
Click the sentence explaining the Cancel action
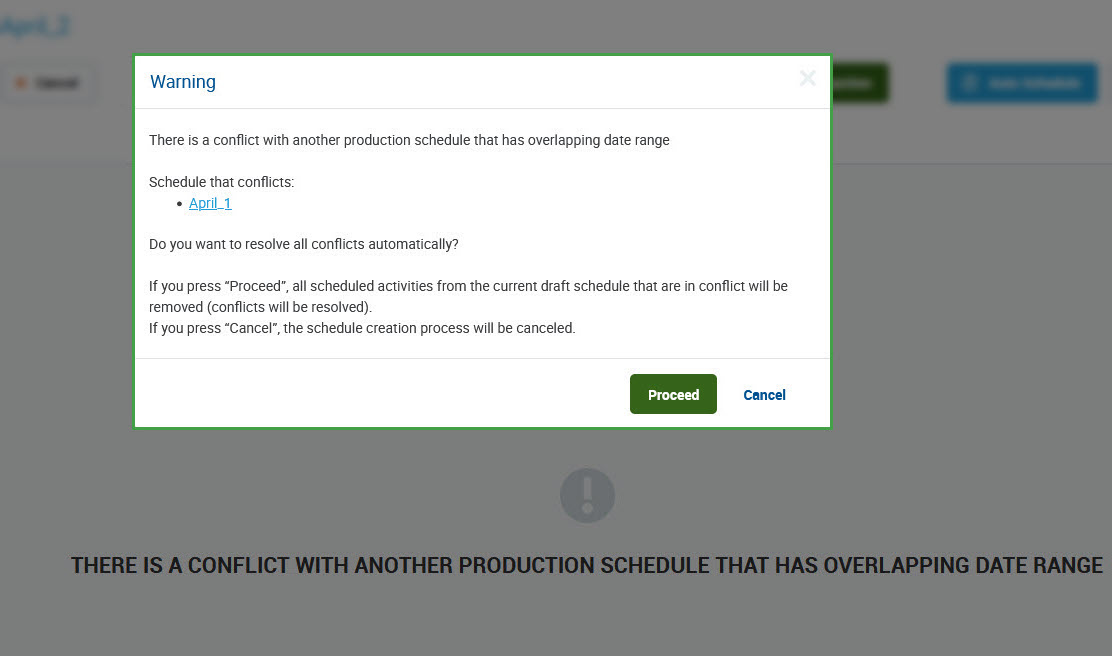click(362, 328)
